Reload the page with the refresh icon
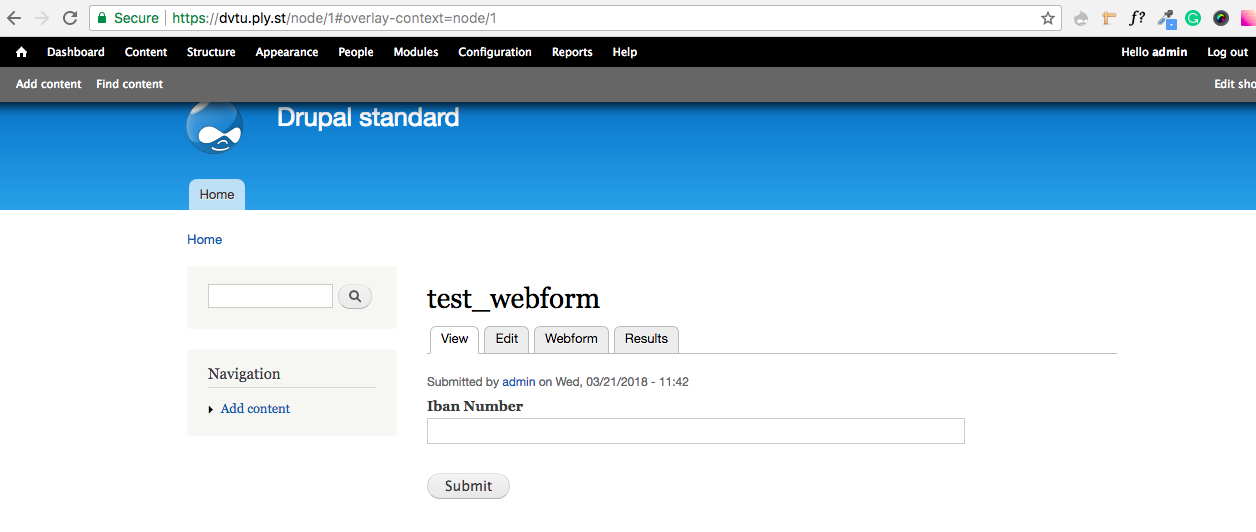Screen dimensions: 1256x532 pos(70,18)
